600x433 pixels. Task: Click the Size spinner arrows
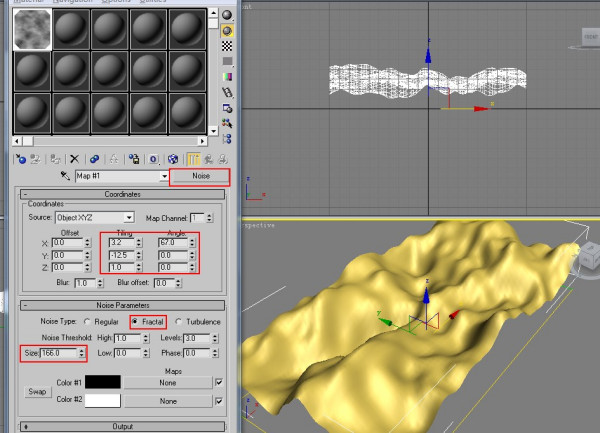point(82,353)
